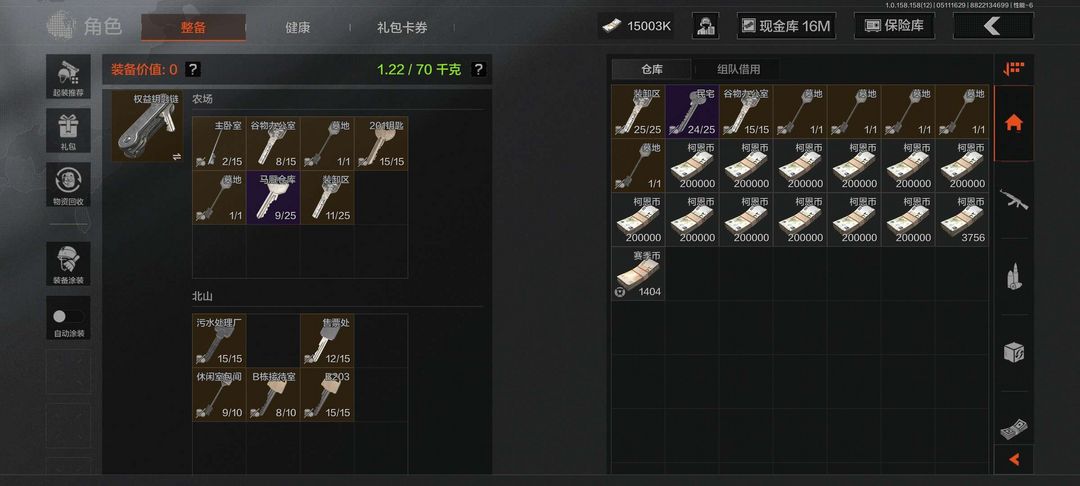Select the orange home category icon

pyautogui.click(x=1014, y=123)
